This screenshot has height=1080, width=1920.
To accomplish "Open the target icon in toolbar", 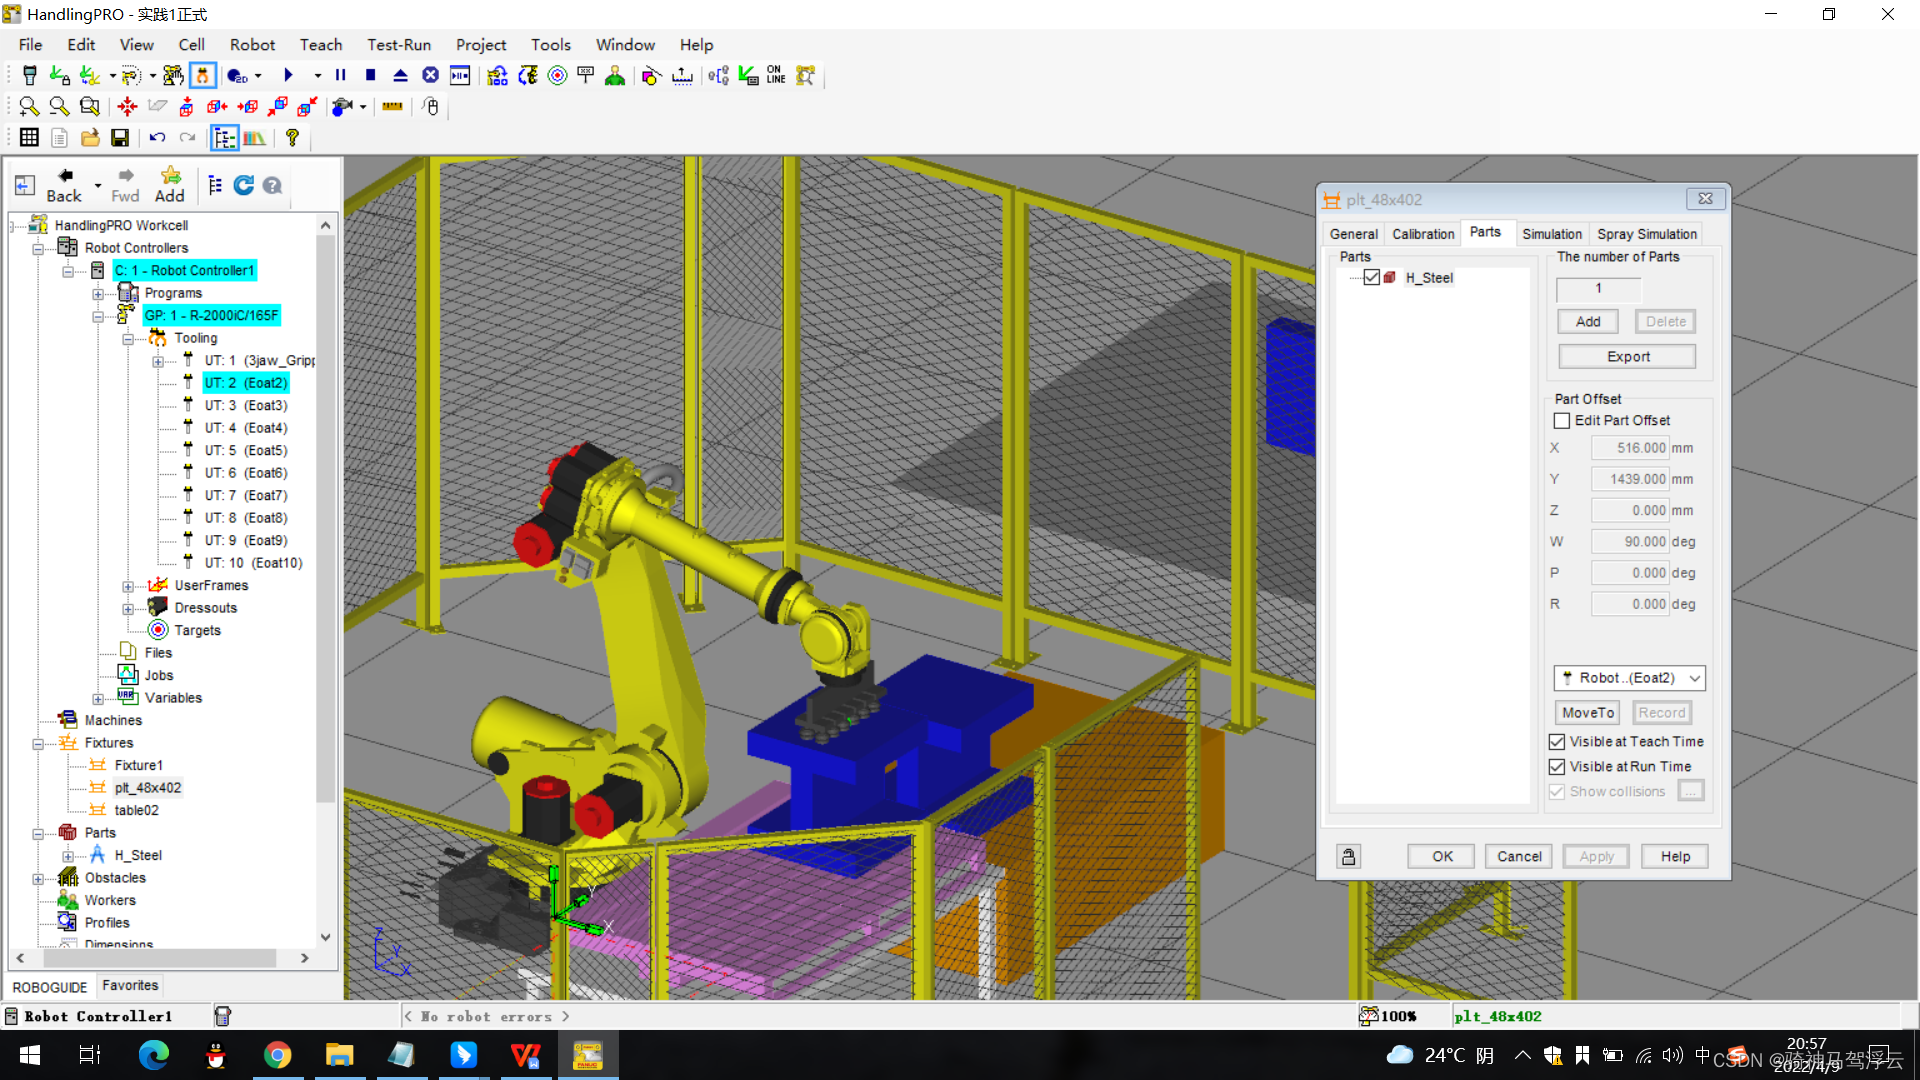I will [558, 76].
